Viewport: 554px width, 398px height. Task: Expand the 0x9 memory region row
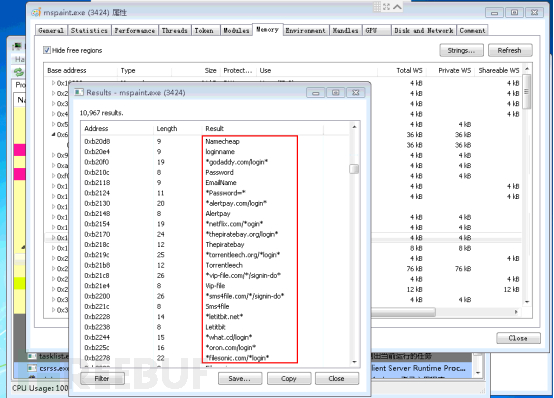(x=53, y=155)
